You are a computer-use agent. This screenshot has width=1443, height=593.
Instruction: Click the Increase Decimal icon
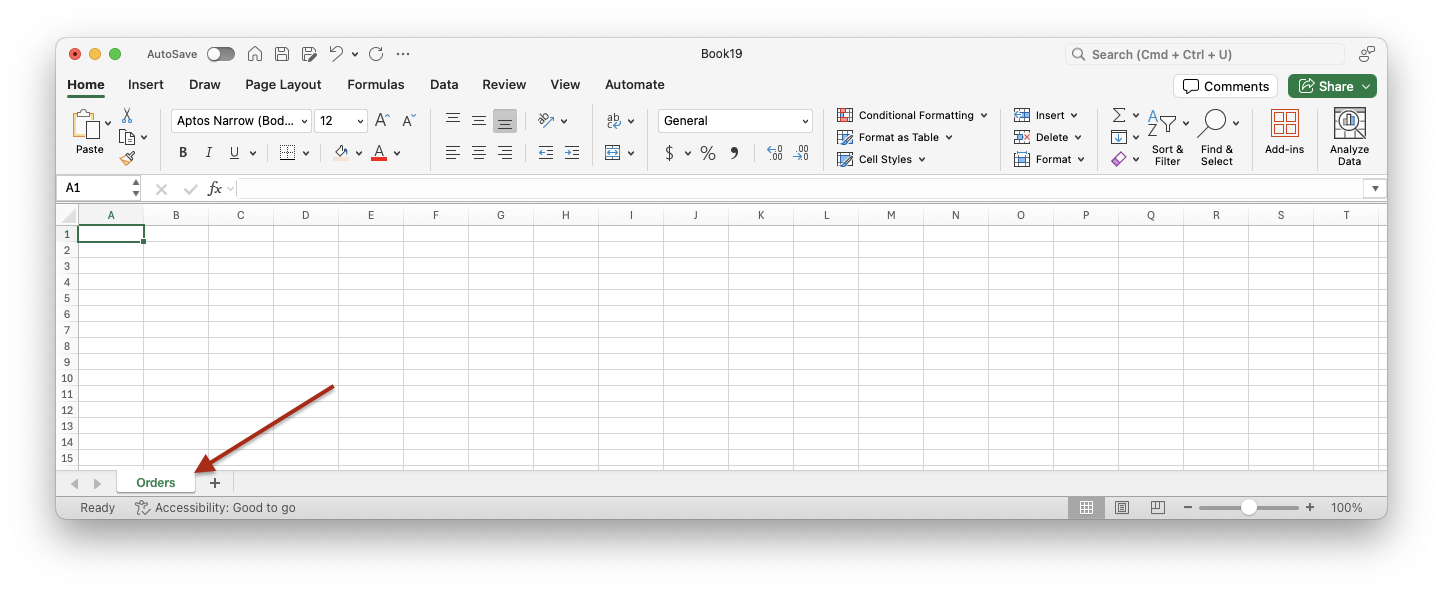click(x=774, y=153)
